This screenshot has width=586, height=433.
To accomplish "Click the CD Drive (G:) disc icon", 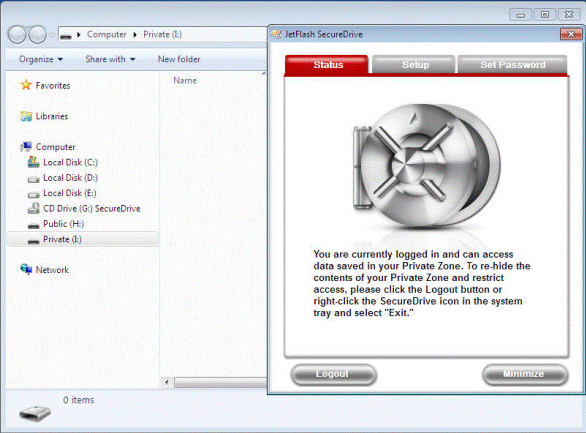I will click(x=33, y=208).
